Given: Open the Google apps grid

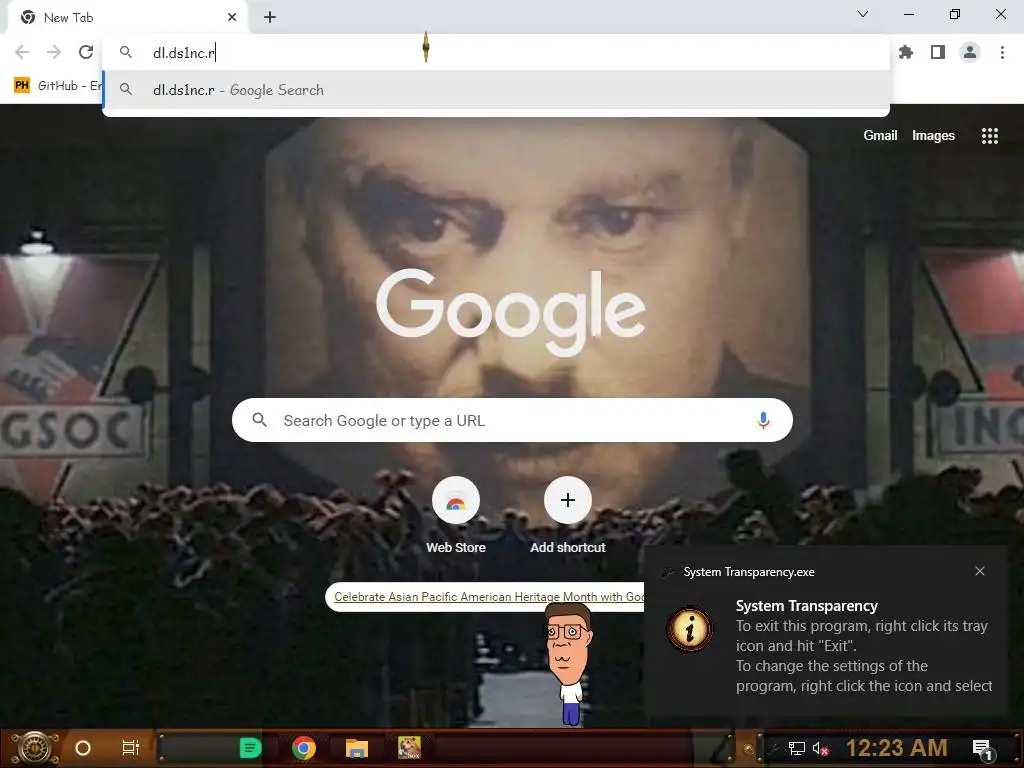Looking at the screenshot, I should pyautogui.click(x=990, y=136).
